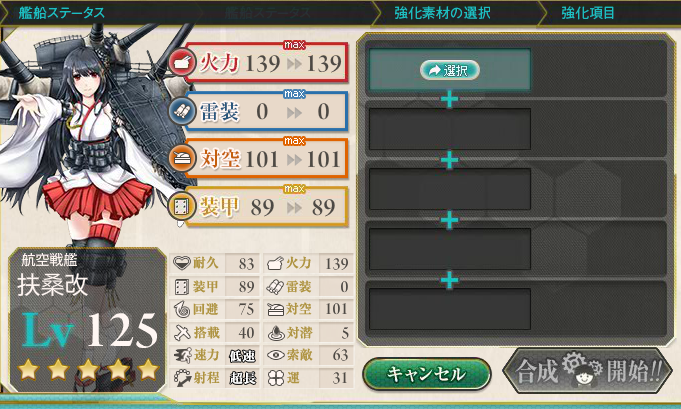Click the 選択 button in first material slot

pyautogui.click(x=450, y=70)
